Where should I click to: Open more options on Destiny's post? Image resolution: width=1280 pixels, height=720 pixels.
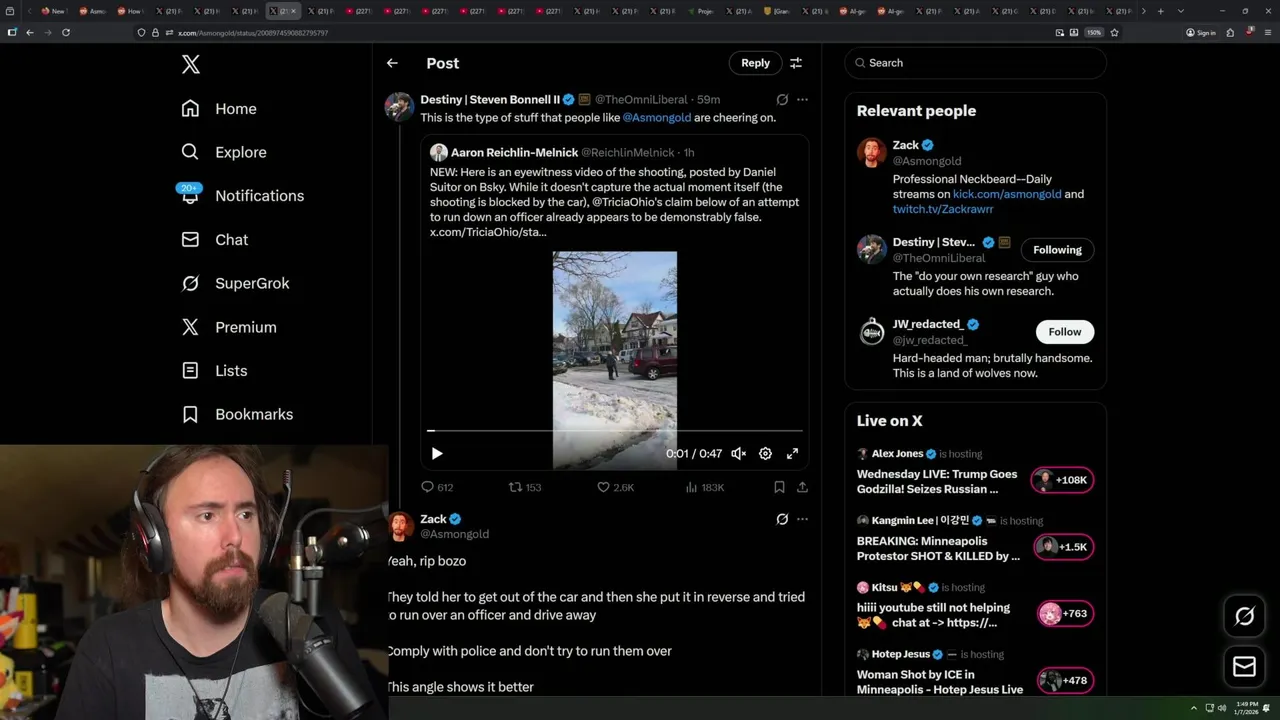(x=802, y=100)
